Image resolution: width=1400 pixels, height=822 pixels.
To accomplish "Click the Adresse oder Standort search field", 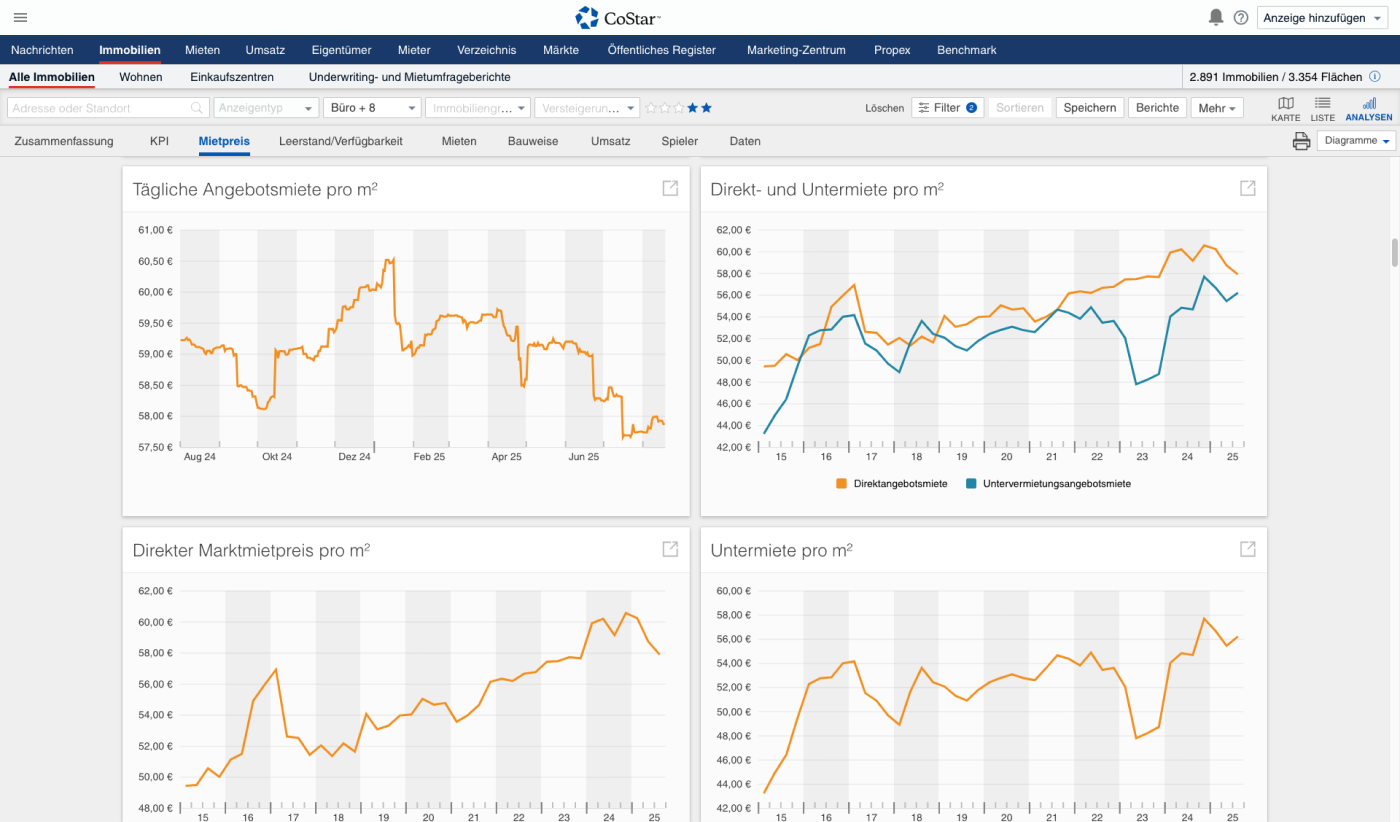I will tap(100, 108).
